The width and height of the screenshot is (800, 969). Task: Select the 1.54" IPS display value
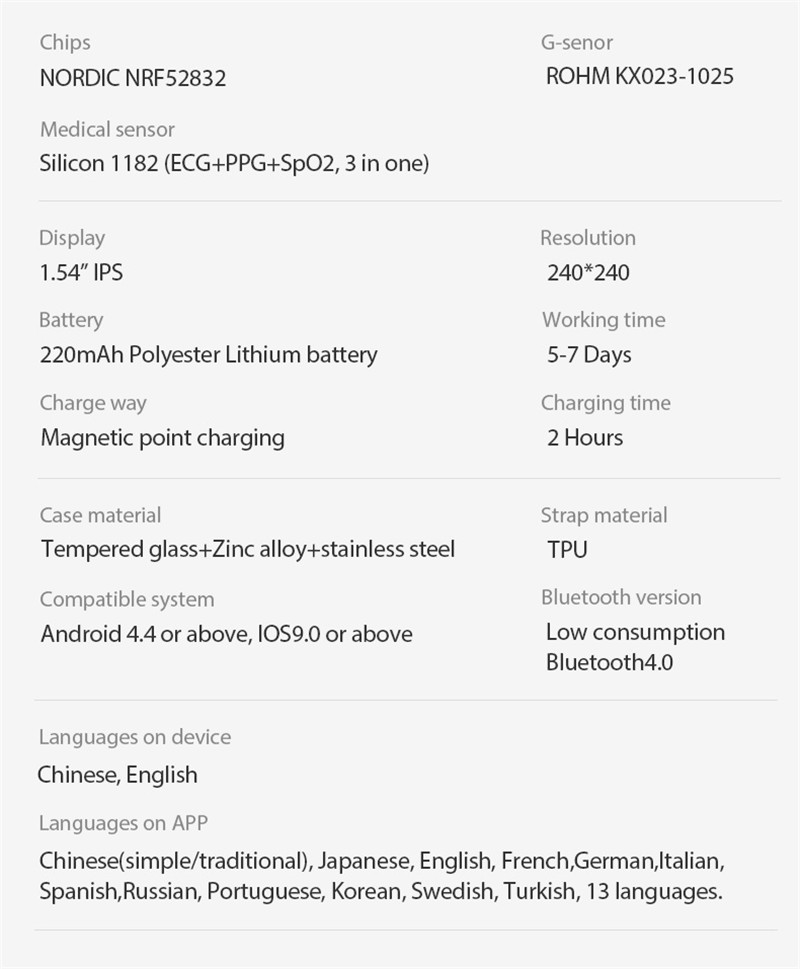click(x=81, y=273)
